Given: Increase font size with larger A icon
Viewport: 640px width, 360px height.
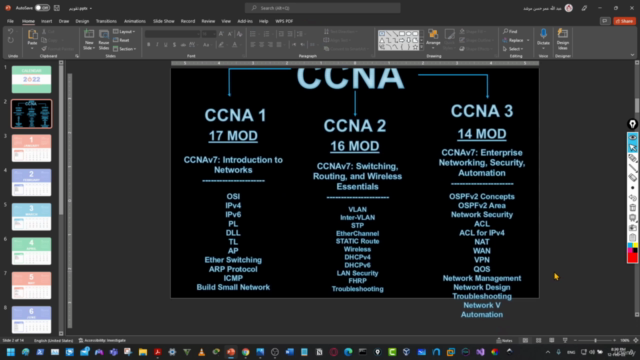Looking at the screenshot, I should tap(221, 34).
